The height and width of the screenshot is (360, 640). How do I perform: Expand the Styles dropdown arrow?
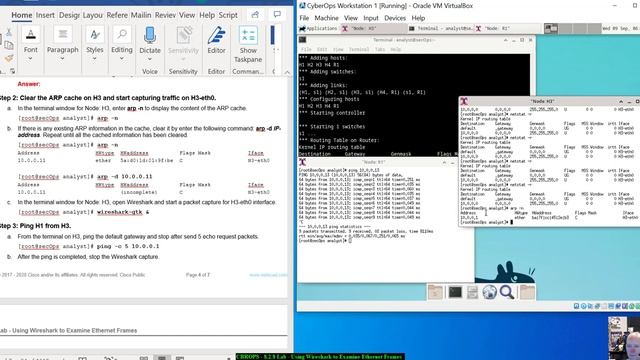(95, 59)
